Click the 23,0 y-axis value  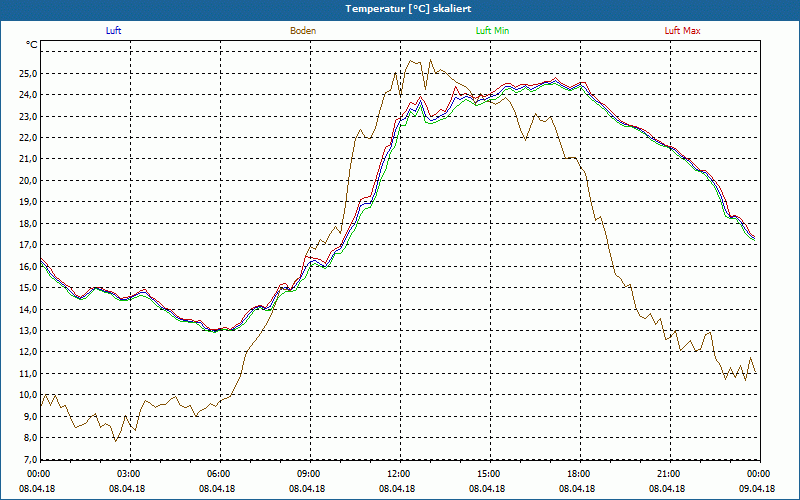click(x=29, y=116)
